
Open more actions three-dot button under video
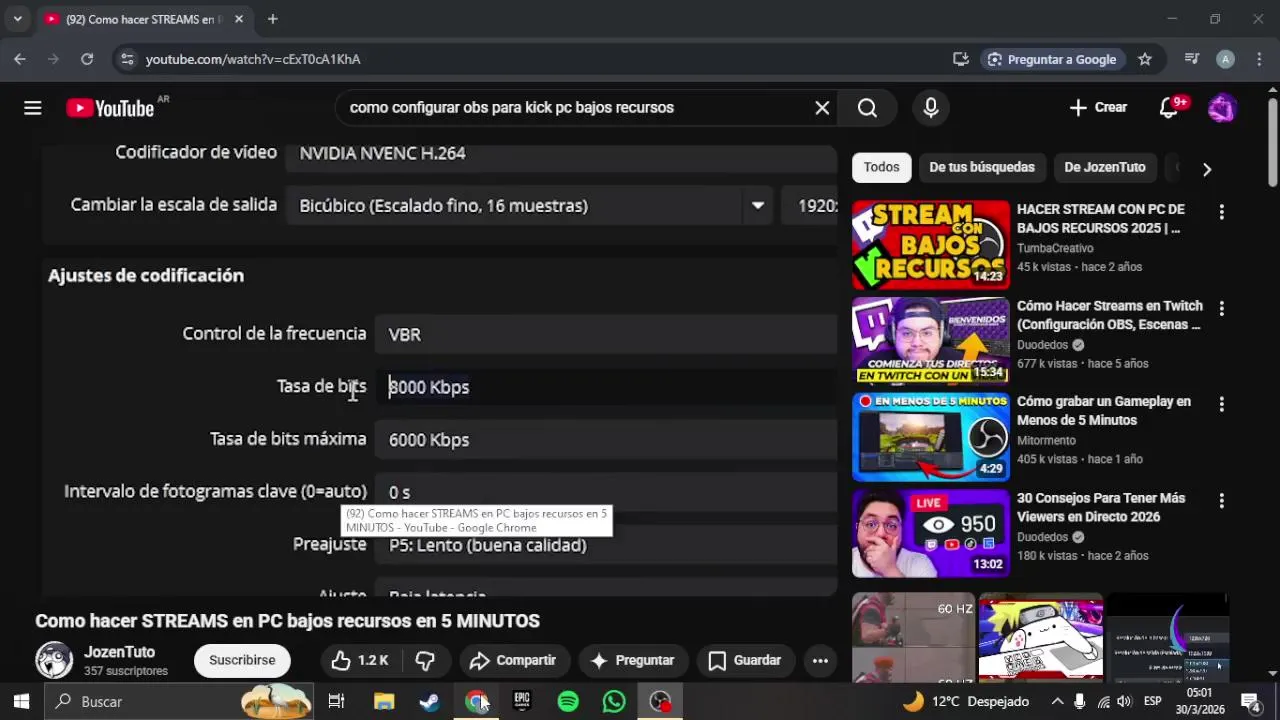coord(820,660)
